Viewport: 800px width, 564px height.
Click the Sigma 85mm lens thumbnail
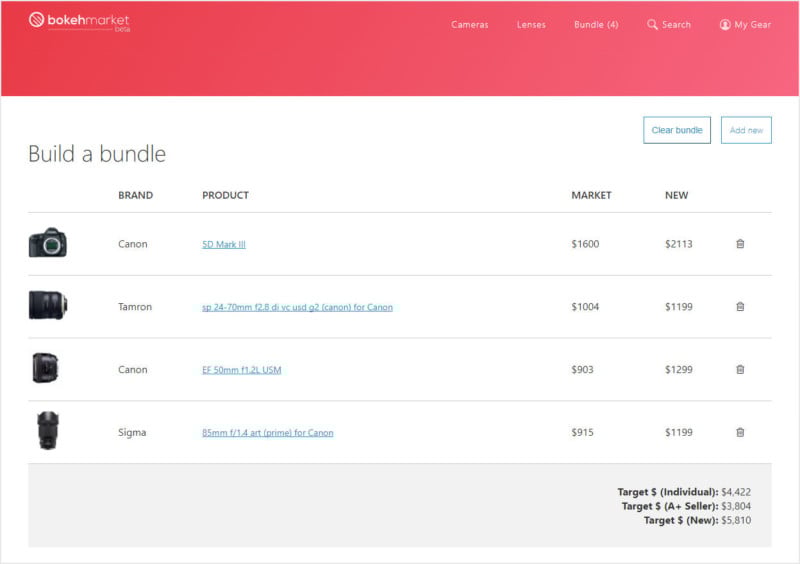point(48,430)
